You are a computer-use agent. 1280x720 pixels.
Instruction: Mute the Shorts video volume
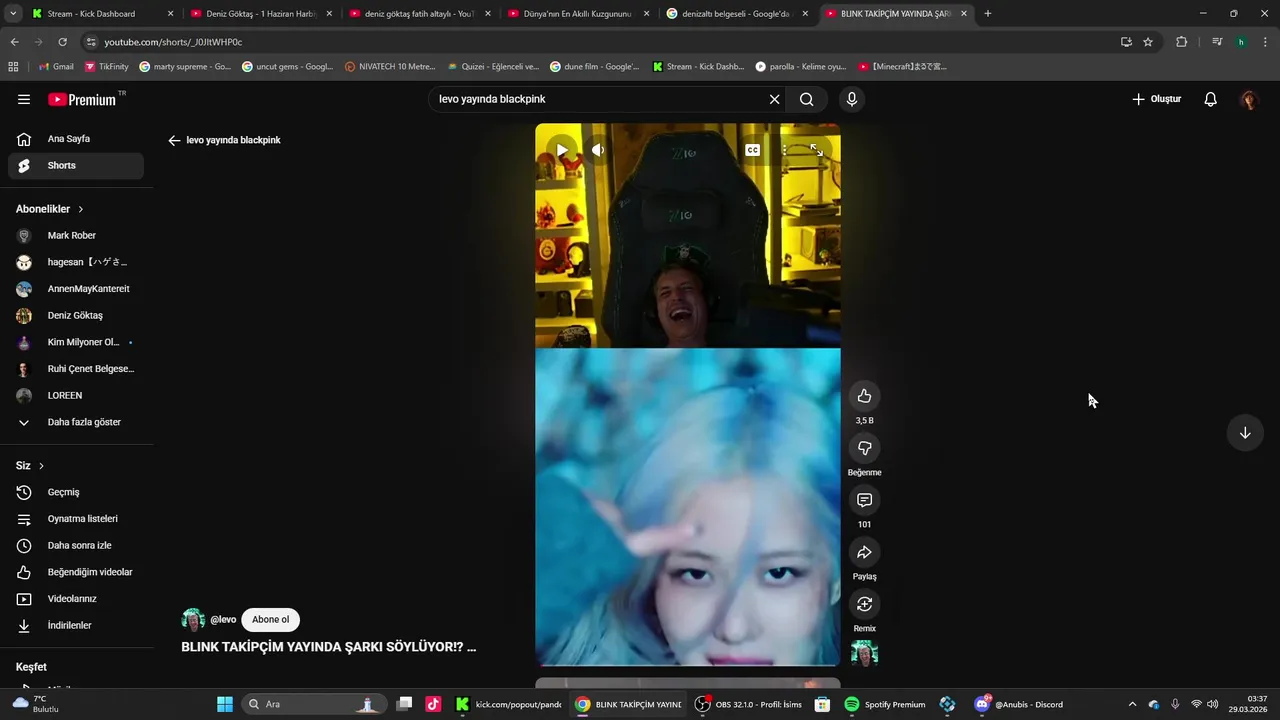(x=597, y=150)
